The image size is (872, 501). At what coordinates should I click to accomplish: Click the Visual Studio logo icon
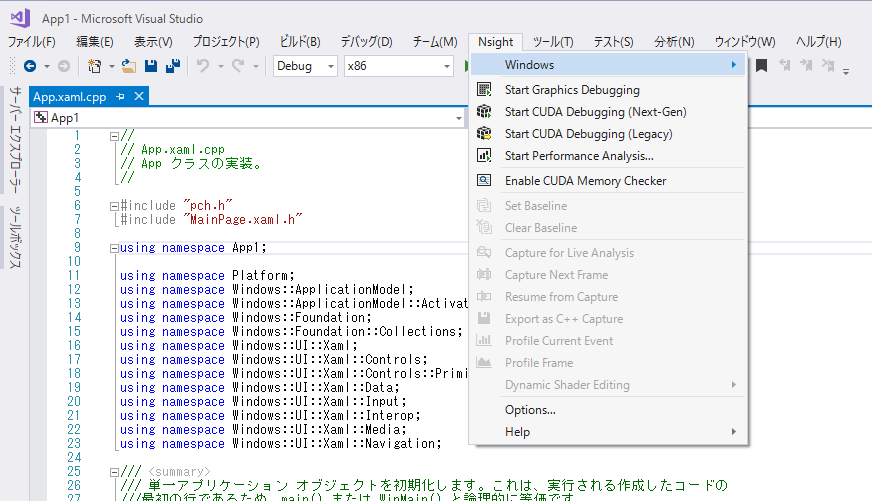21,18
